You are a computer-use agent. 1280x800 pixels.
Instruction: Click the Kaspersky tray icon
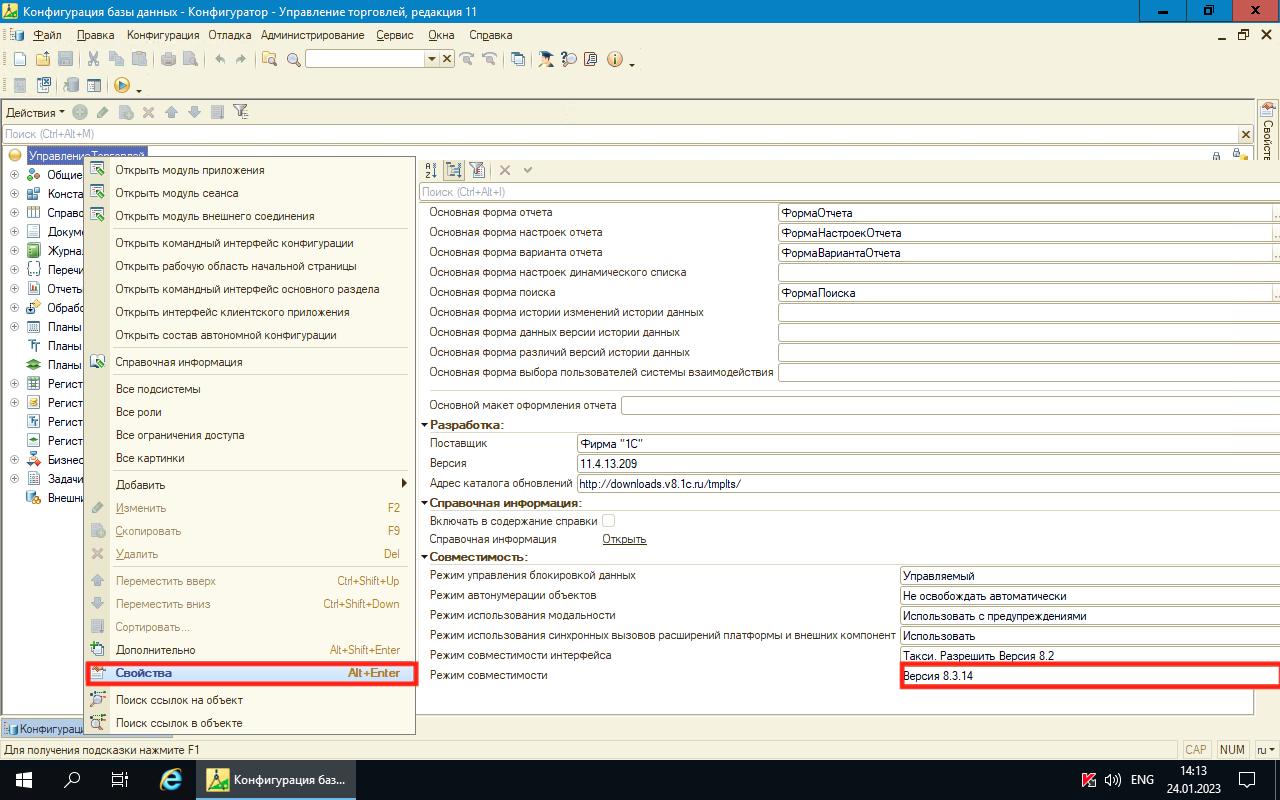click(x=1090, y=780)
